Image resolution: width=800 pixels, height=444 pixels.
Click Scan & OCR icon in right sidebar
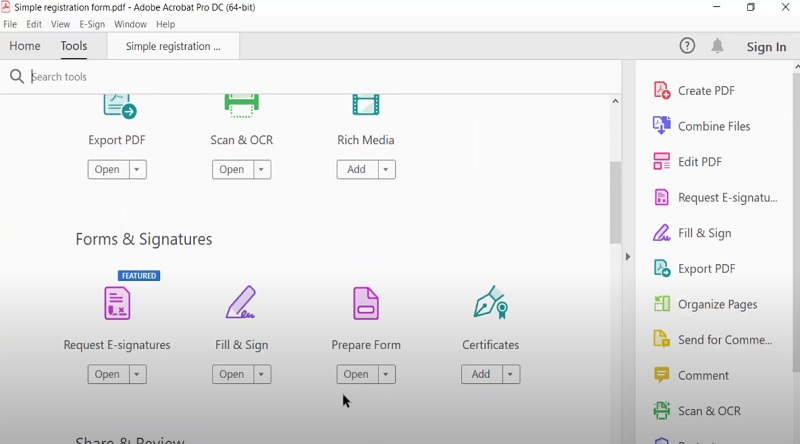click(662, 410)
